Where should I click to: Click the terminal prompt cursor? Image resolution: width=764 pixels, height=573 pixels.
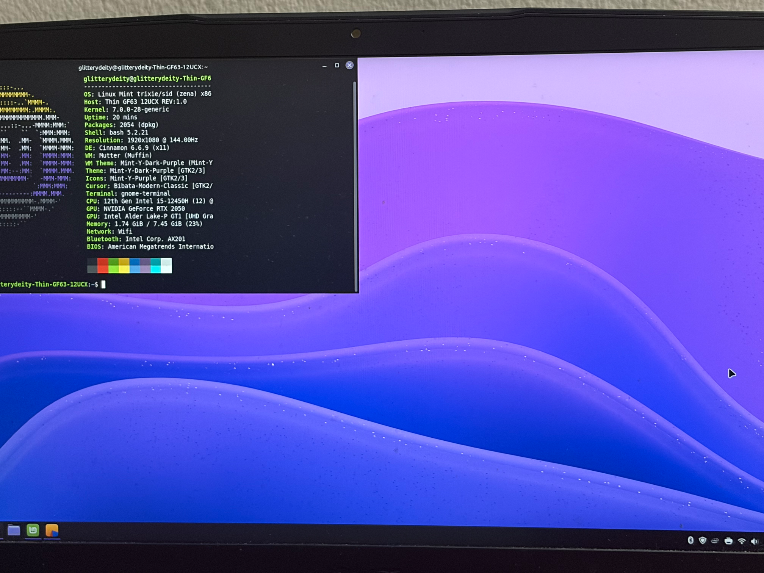tap(103, 284)
